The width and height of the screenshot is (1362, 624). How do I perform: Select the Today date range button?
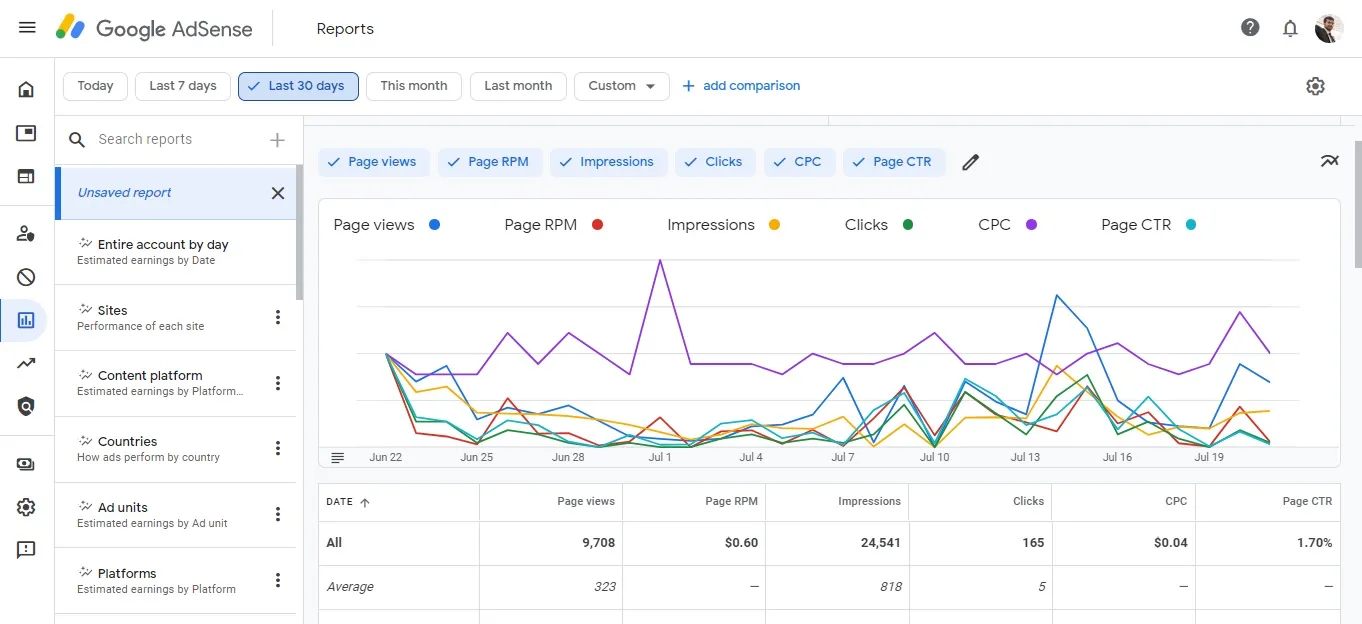click(94, 86)
